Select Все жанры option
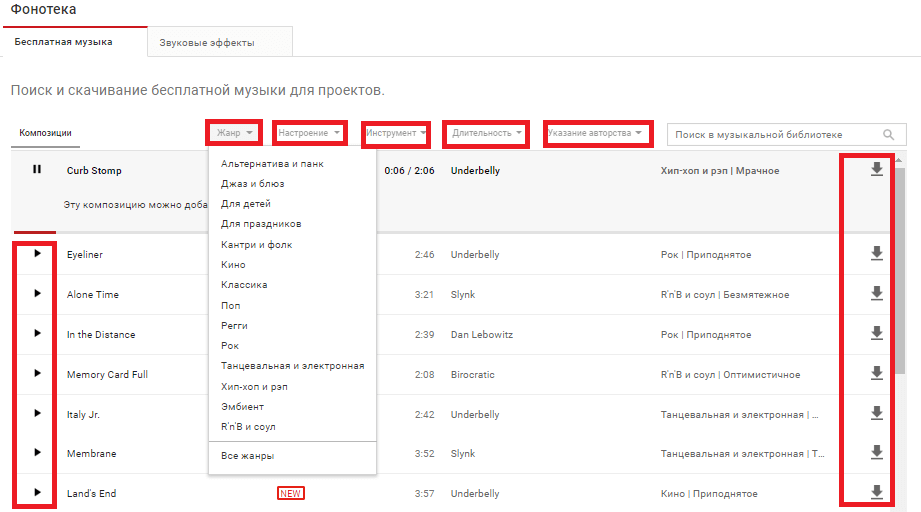The width and height of the screenshot is (921, 512). click(247, 456)
